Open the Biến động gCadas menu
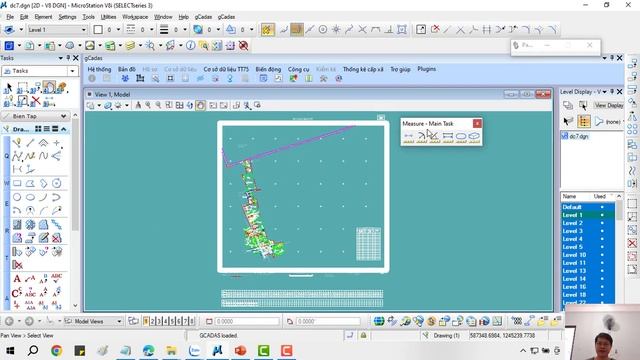This screenshot has width=640, height=360. point(268,69)
